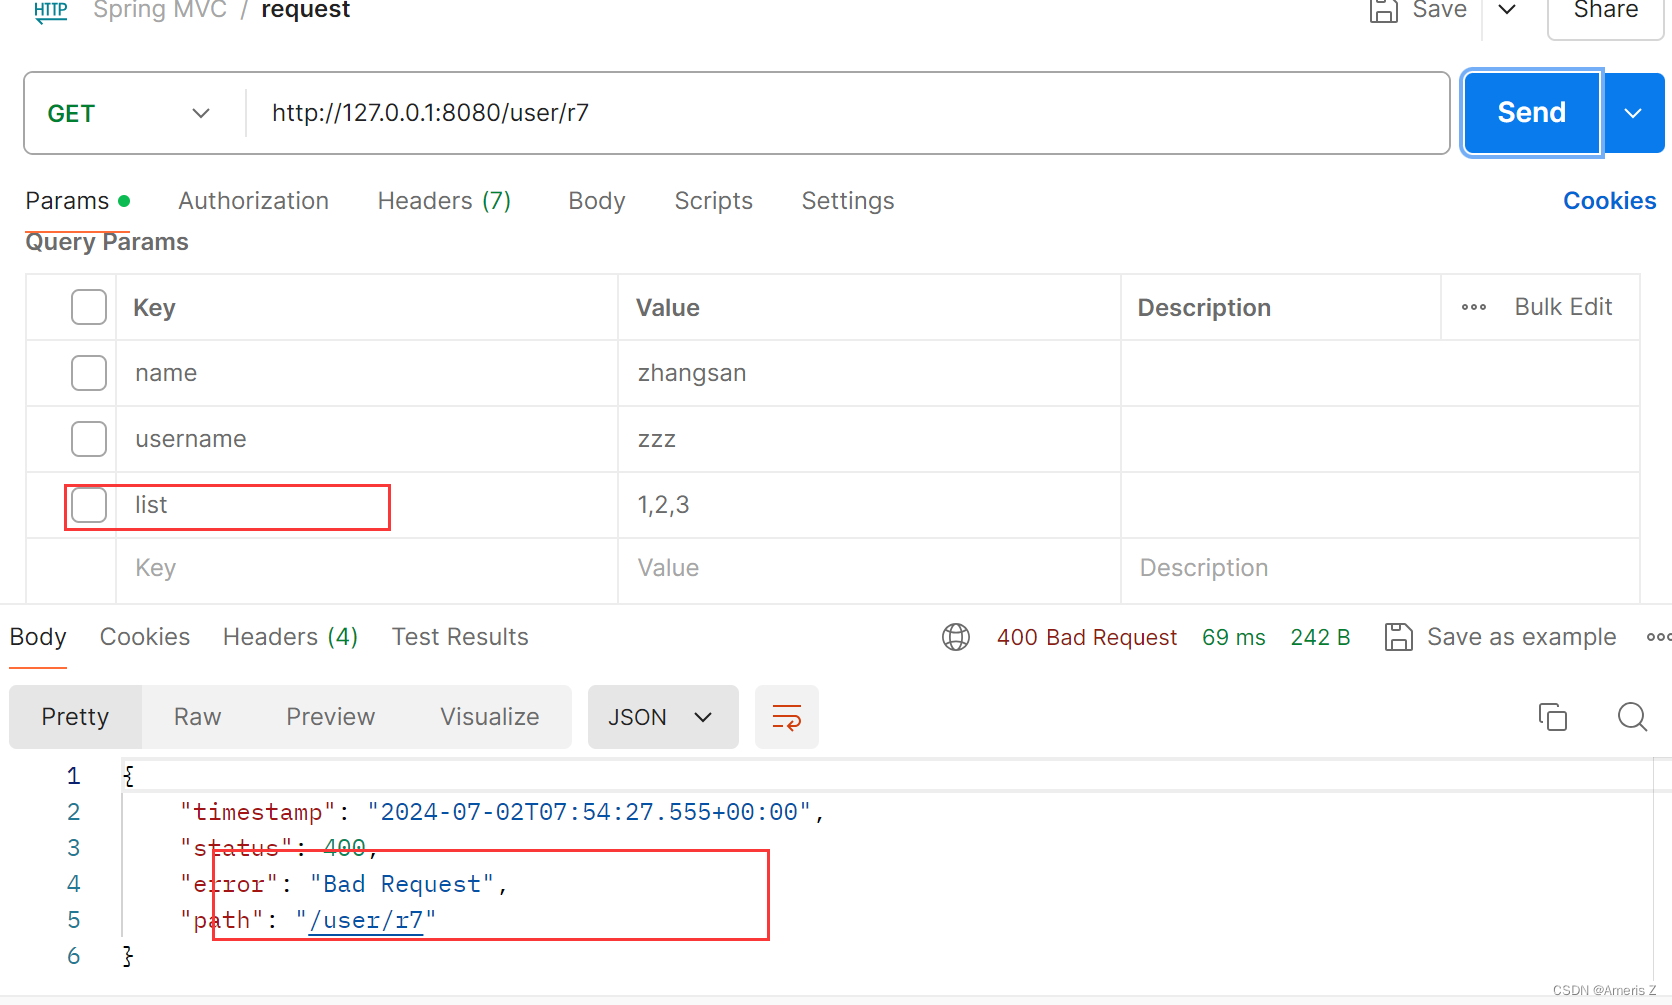This screenshot has width=1672, height=1005.
Task: Switch to the Authorization tab
Action: point(253,201)
